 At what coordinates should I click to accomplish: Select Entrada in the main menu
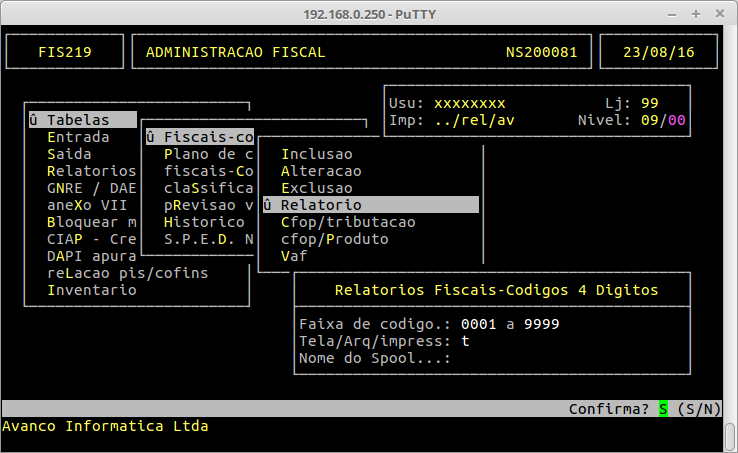[x=78, y=137]
